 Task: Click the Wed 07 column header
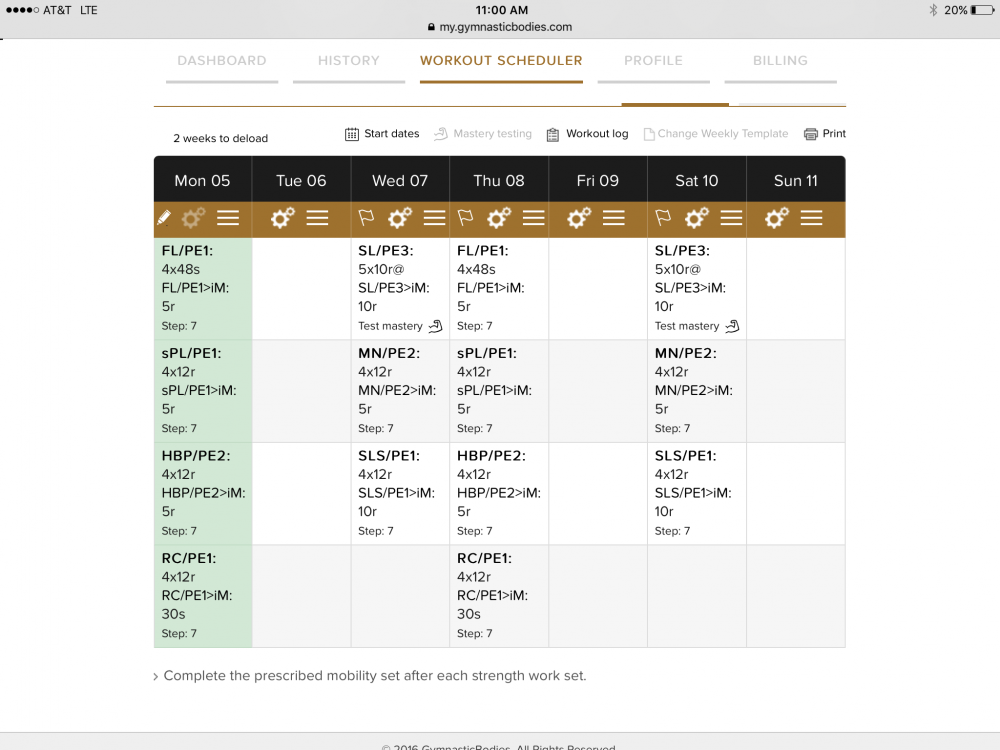click(x=400, y=180)
